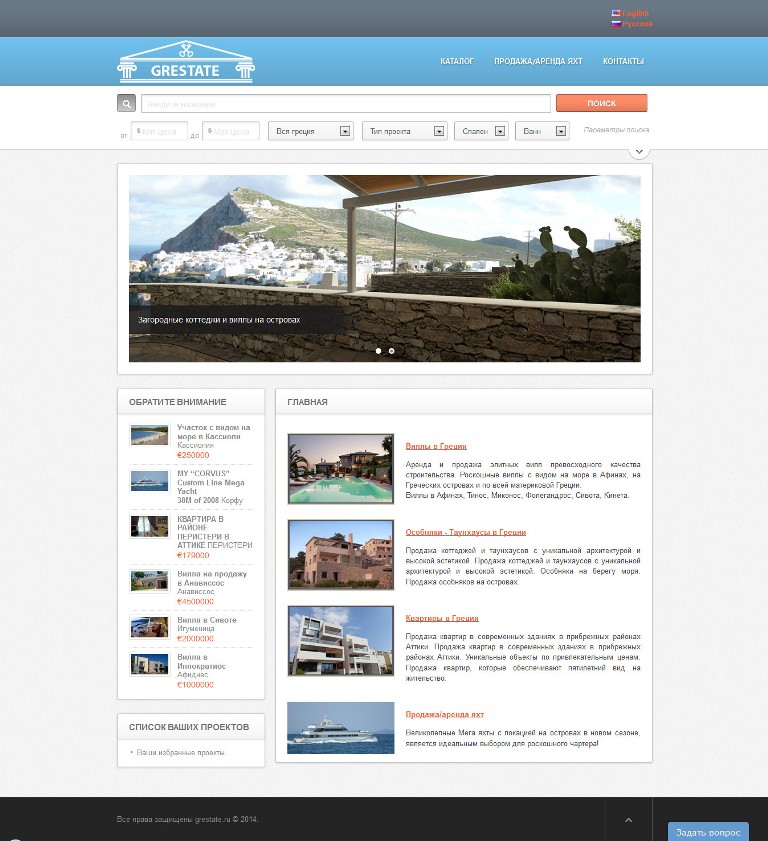Click the banner caption Загородные коттеджи

click(219, 320)
